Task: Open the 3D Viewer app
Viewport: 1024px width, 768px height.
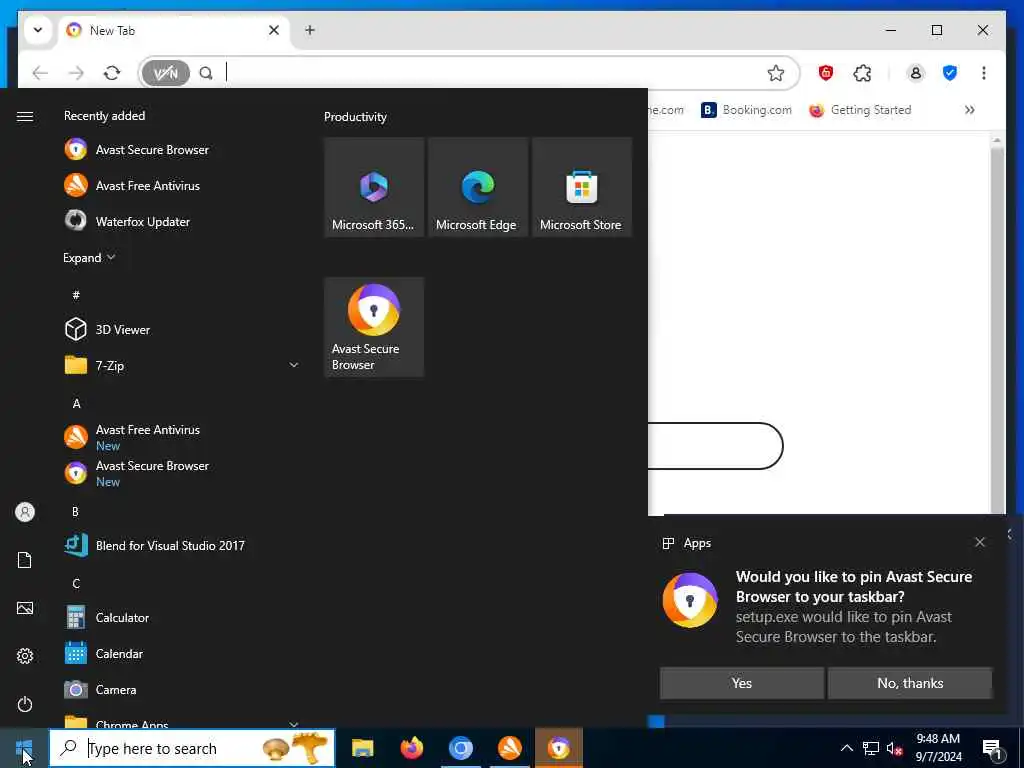Action: point(182,329)
